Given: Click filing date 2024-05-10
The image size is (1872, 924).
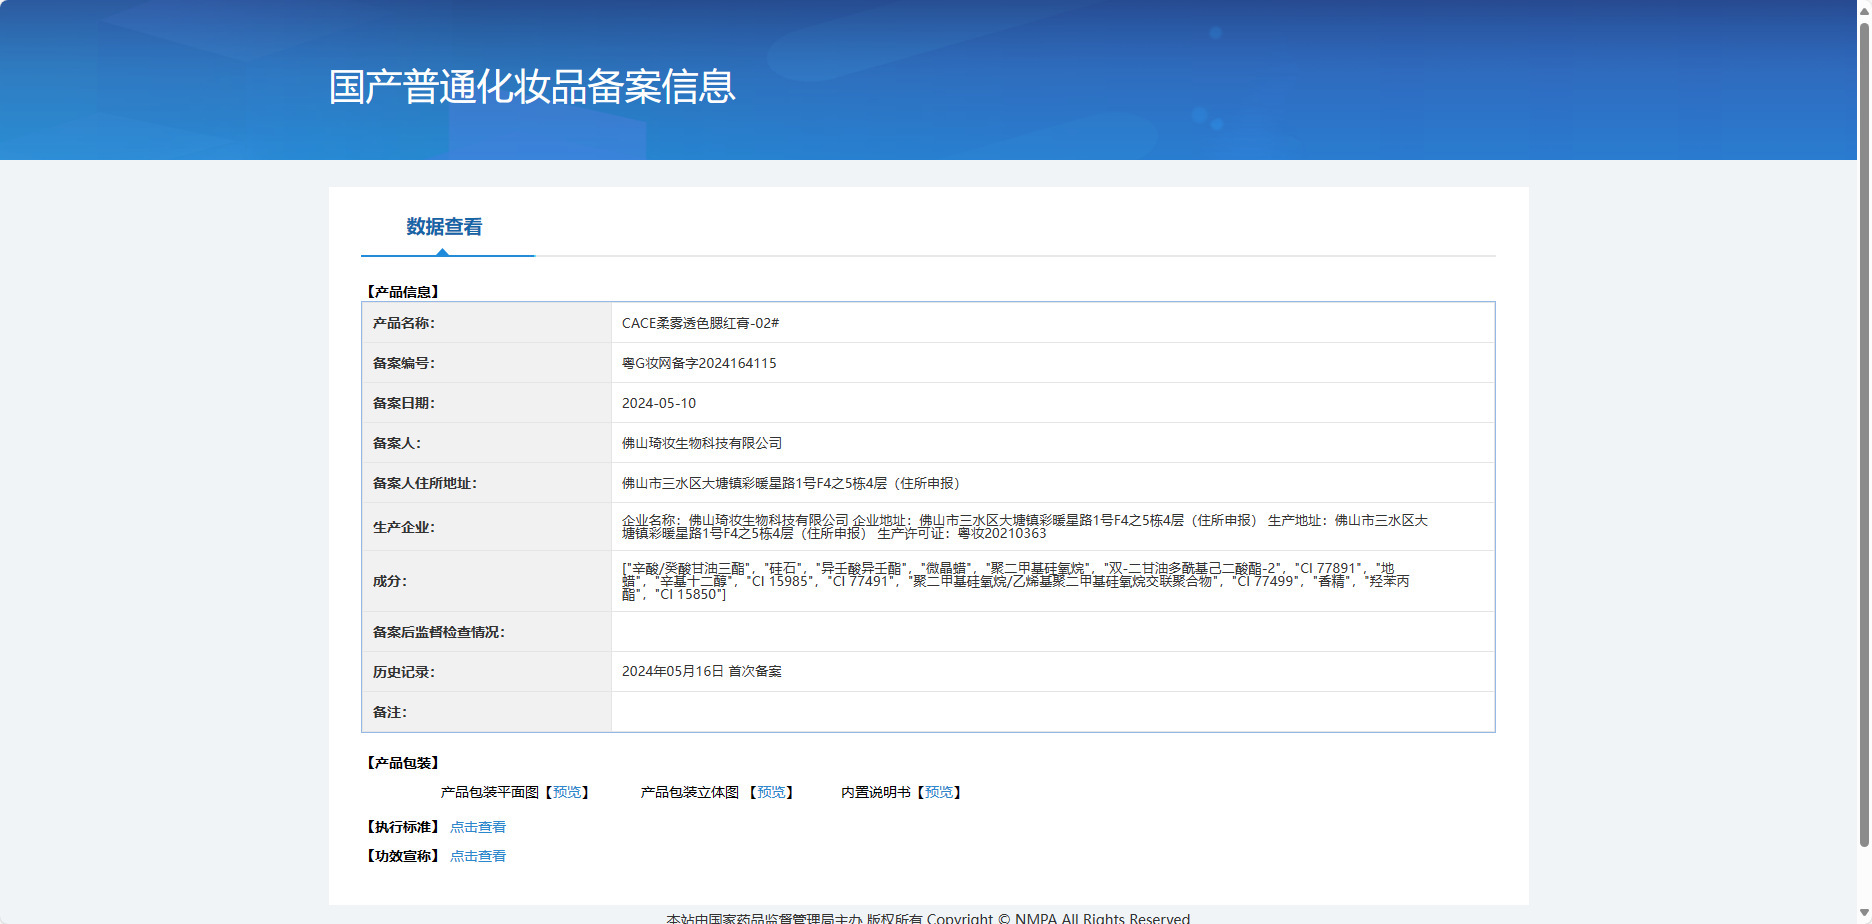Looking at the screenshot, I should tap(659, 403).
